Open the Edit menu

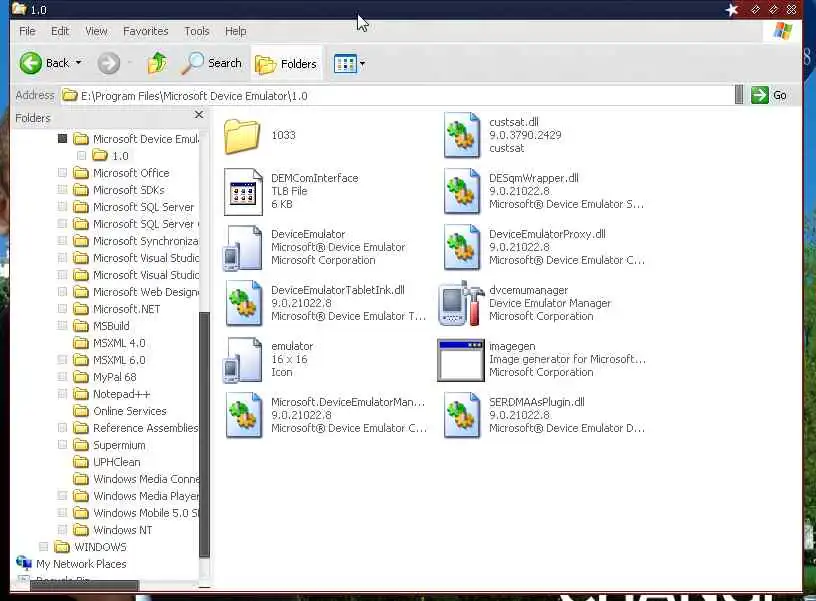(x=60, y=31)
